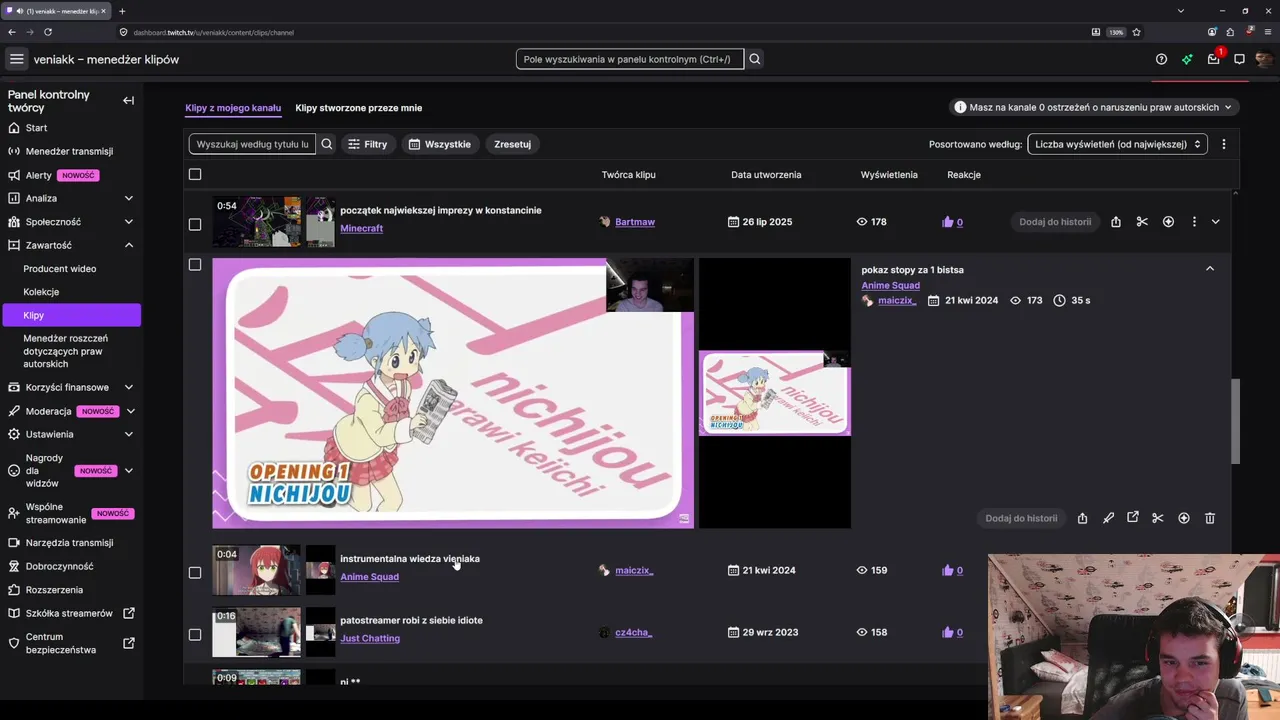The image size is (1280, 720).
Task: Expand the Korzyści finansowe section
Action: (x=129, y=387)
